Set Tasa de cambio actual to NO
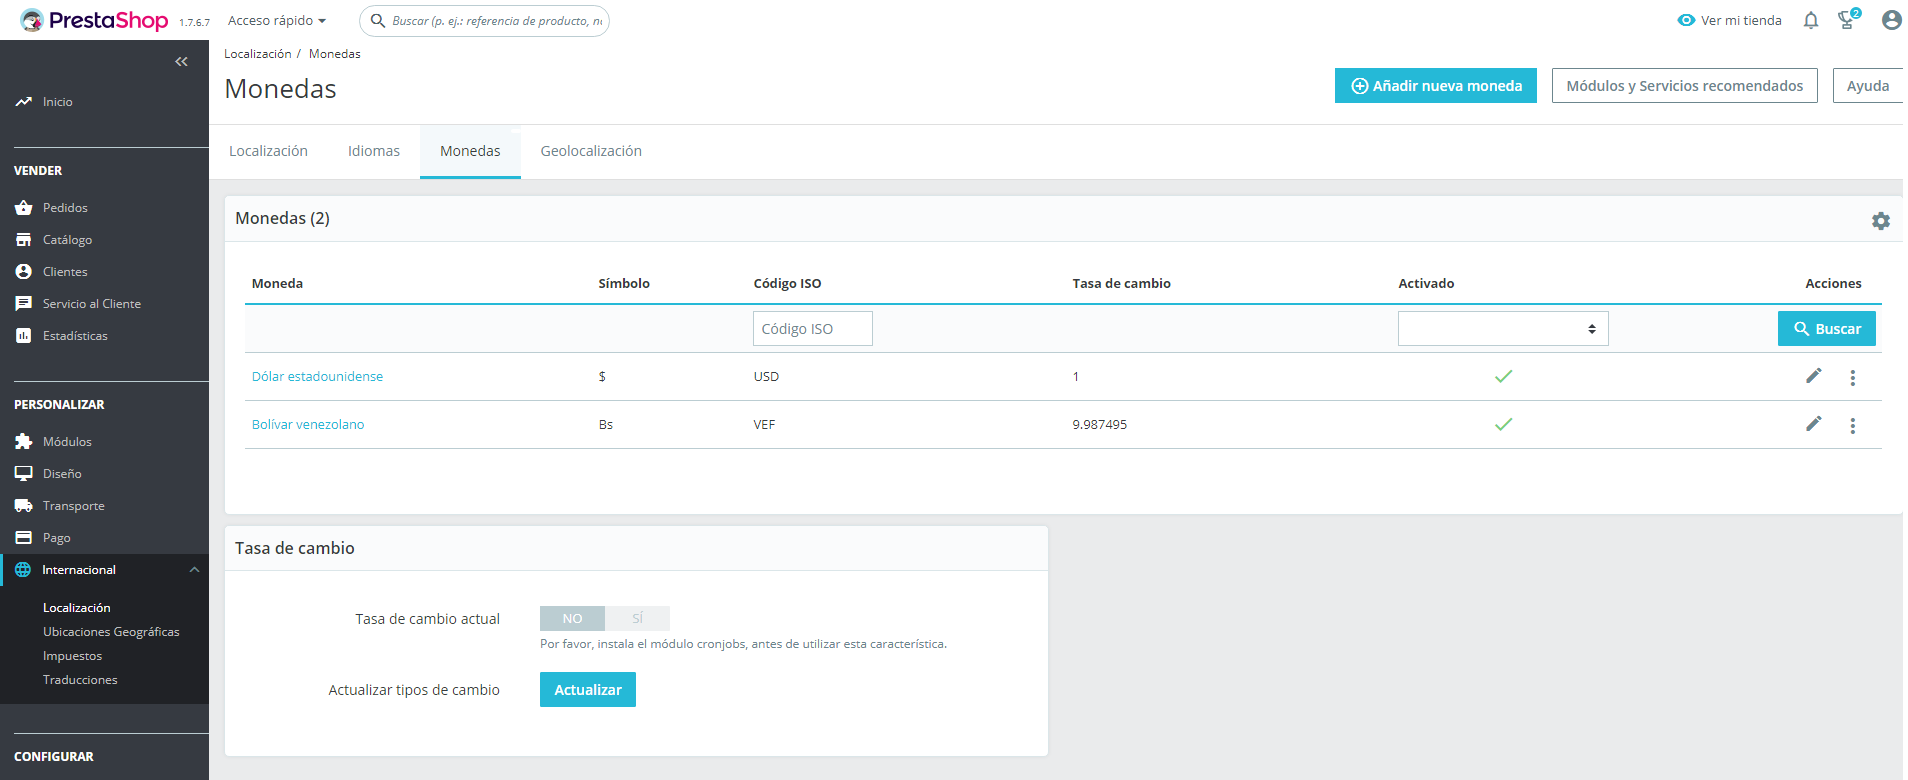 coord(572,619)
